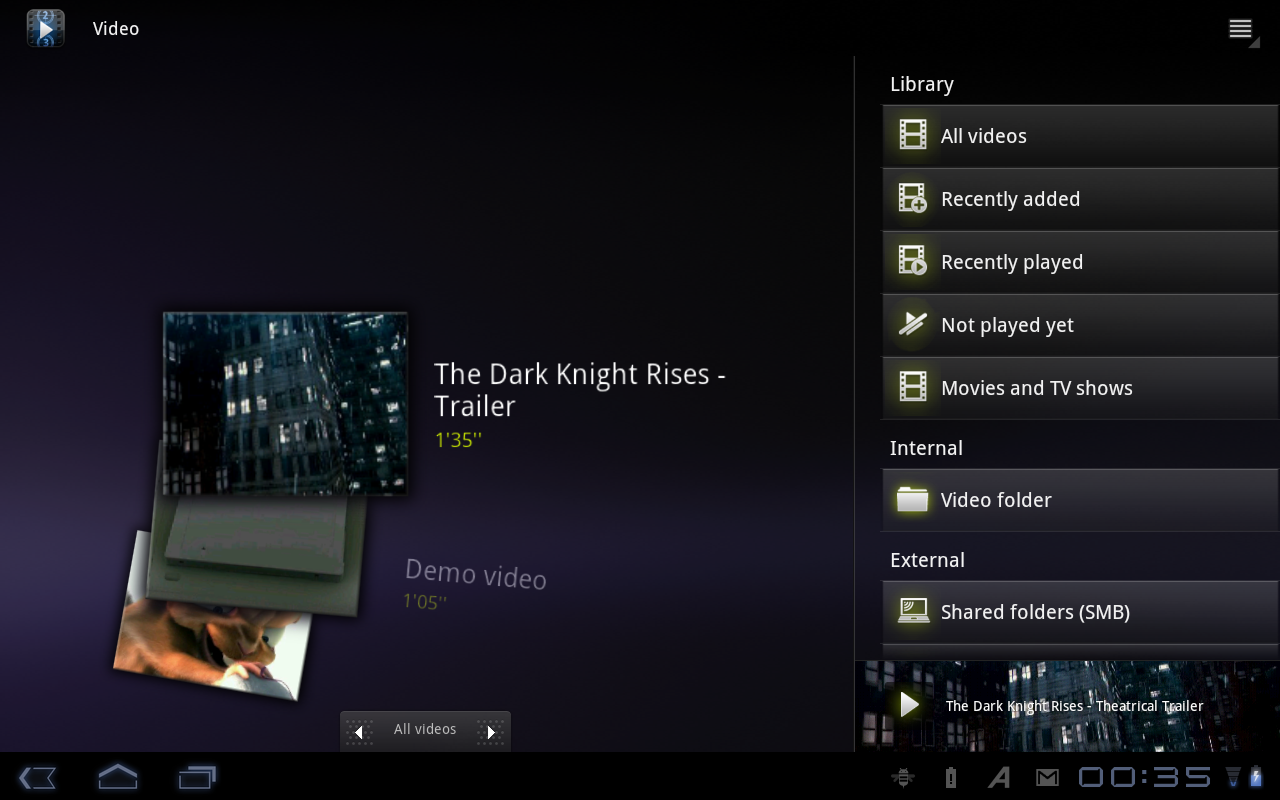Select All videos in the Library list

(x=1080, y=136)
